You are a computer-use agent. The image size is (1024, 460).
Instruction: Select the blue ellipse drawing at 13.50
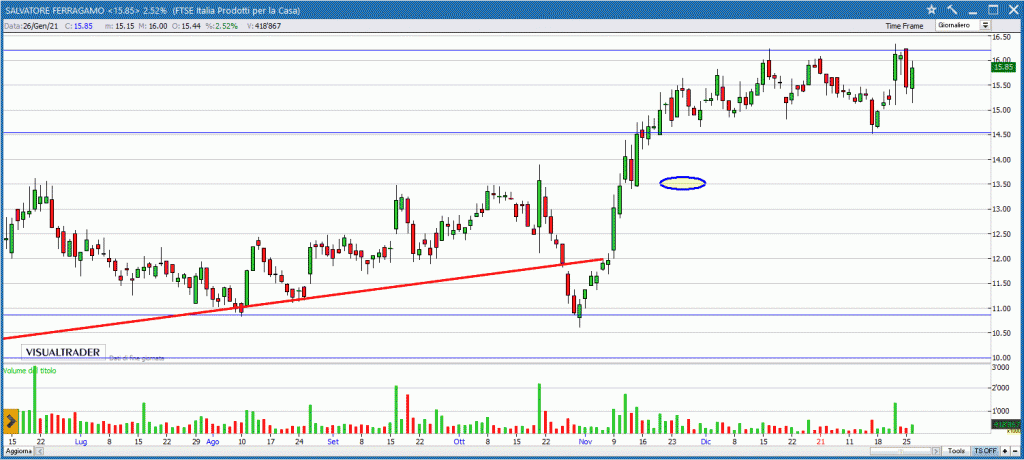tap(682, 184)
